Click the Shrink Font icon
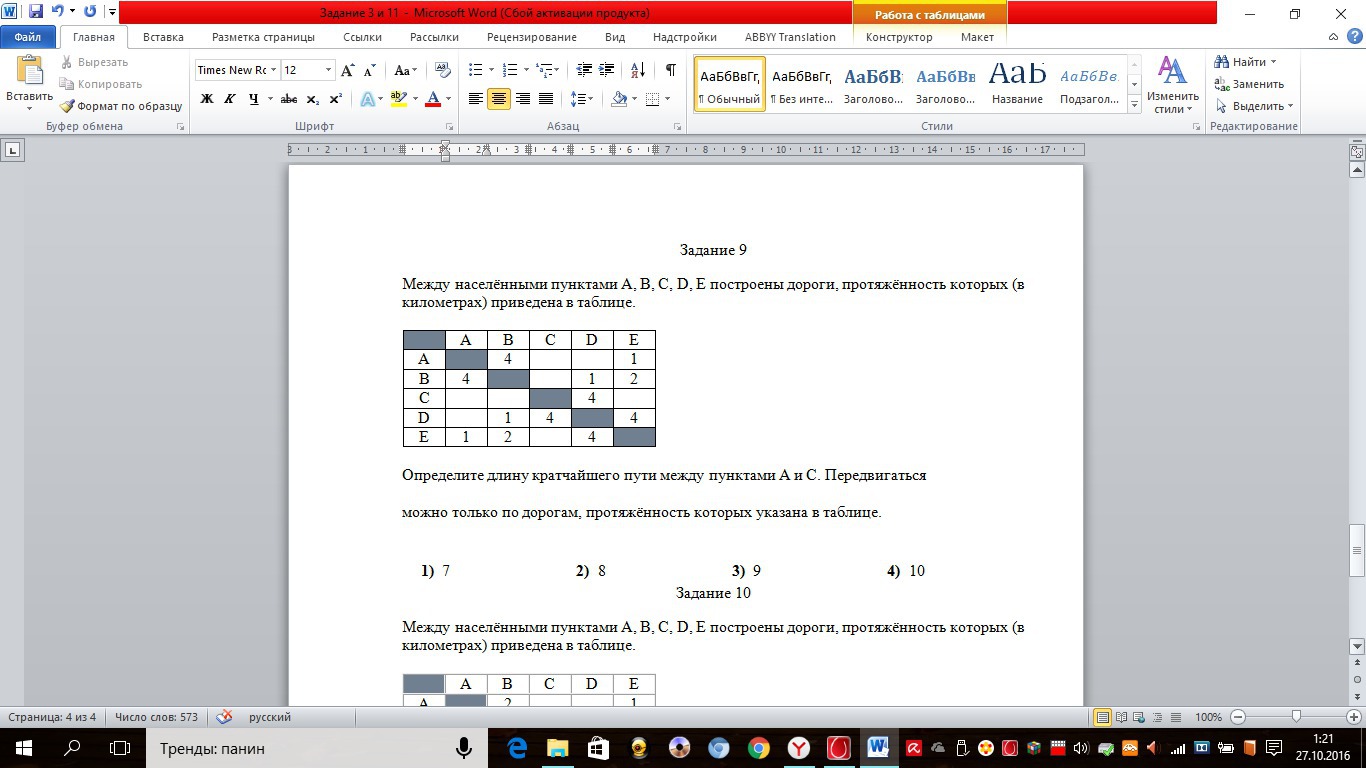Image resolution: width=1366 pixels, height=768 pixels. click(x=369, y=70)
